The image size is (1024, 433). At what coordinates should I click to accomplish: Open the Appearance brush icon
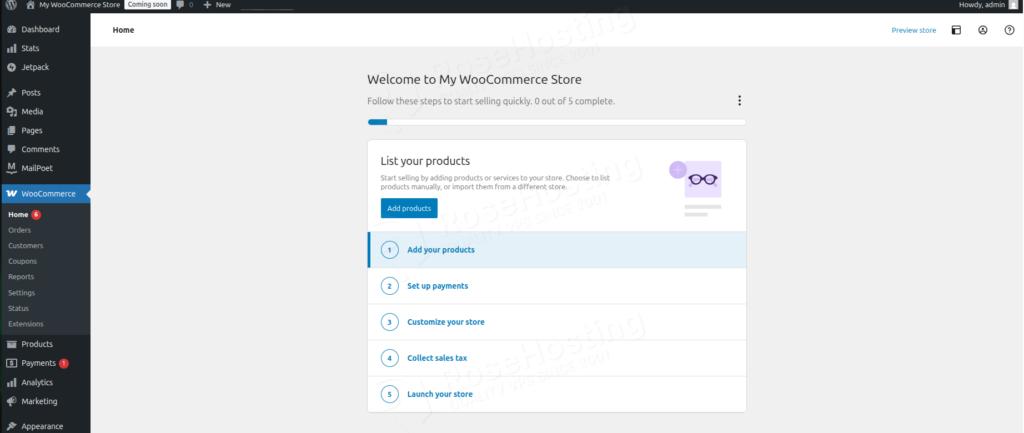pos(11,426)
